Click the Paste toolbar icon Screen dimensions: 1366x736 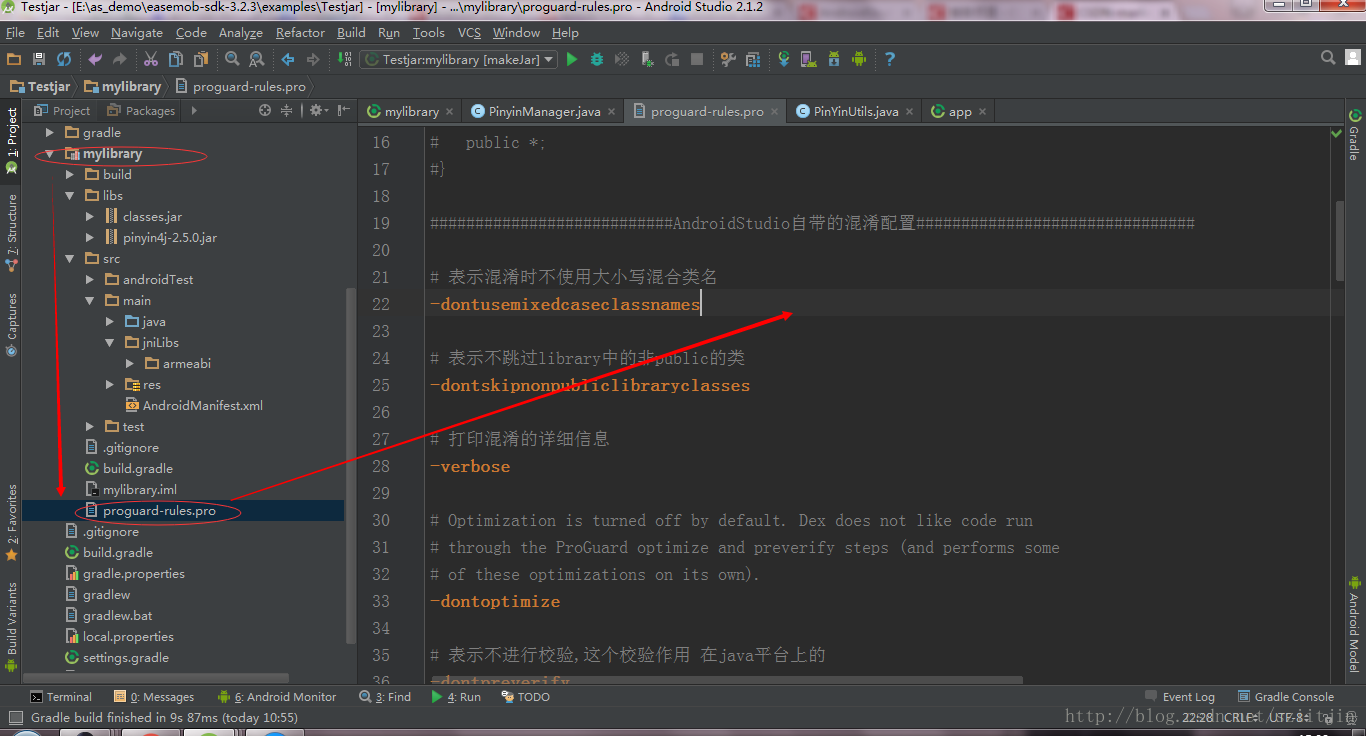click(x=201, y=59)
